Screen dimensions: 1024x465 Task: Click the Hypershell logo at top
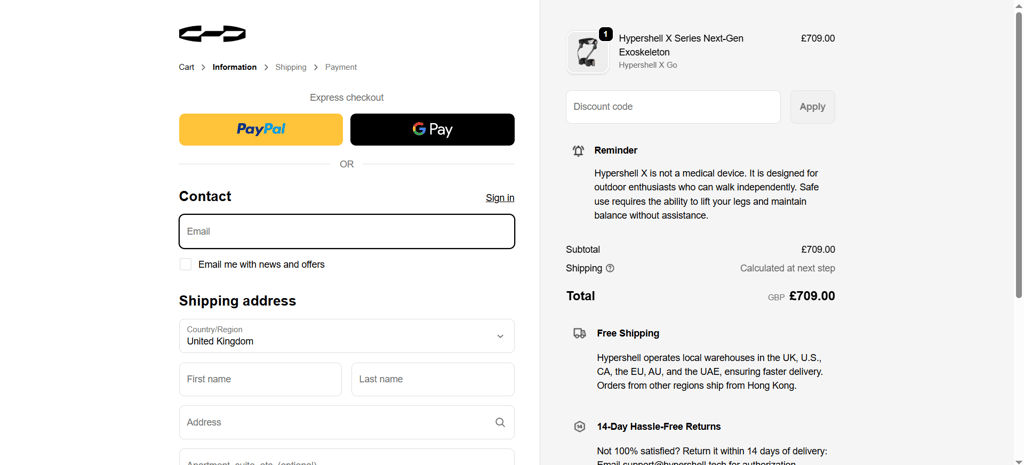pos(212,33)
